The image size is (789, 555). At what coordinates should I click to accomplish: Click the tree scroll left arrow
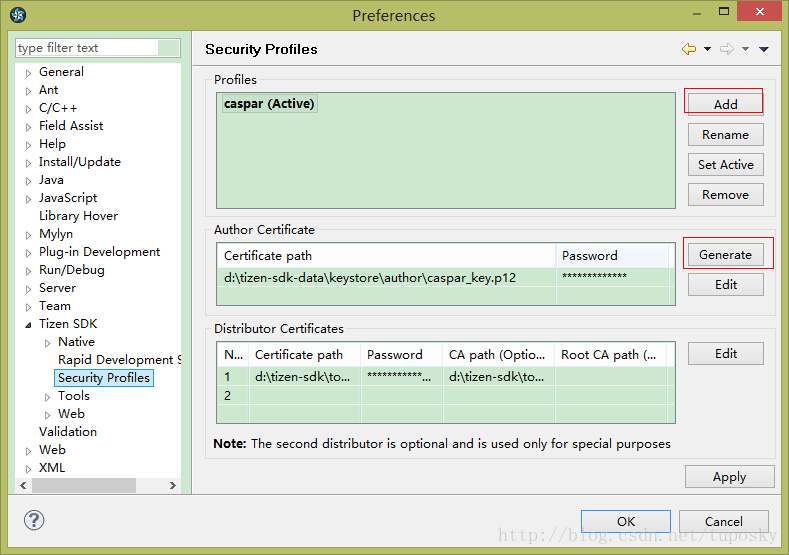click(x=23, y=486)
